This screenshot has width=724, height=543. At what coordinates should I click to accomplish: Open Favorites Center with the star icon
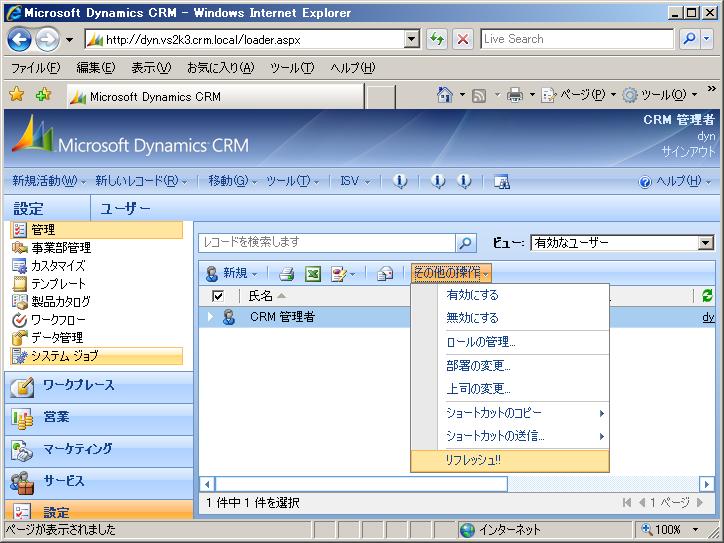17,95
